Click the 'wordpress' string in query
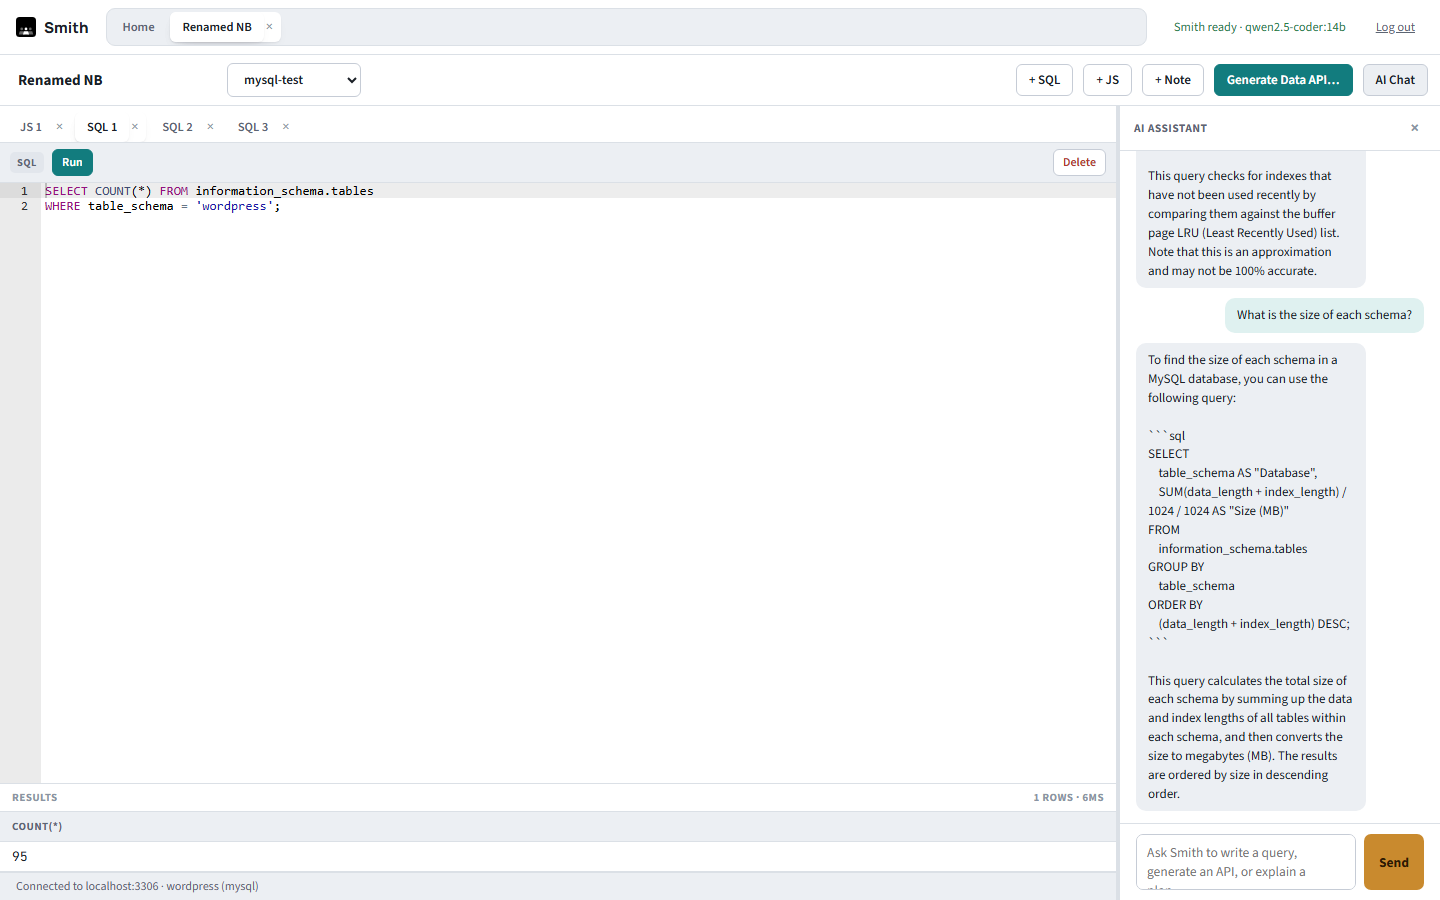Image resolution: width=1440 pixels, height=900 pixels. pyautogui.click(x=234, y=206)
